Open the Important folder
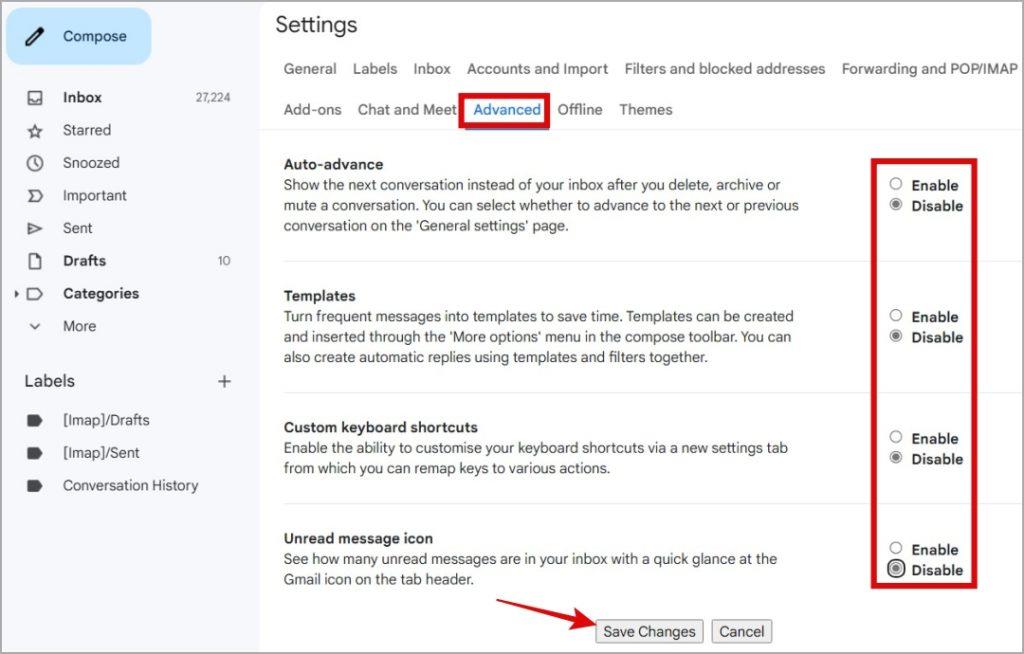The width and height of the screenshot is (1024, 654). (95, 195)
